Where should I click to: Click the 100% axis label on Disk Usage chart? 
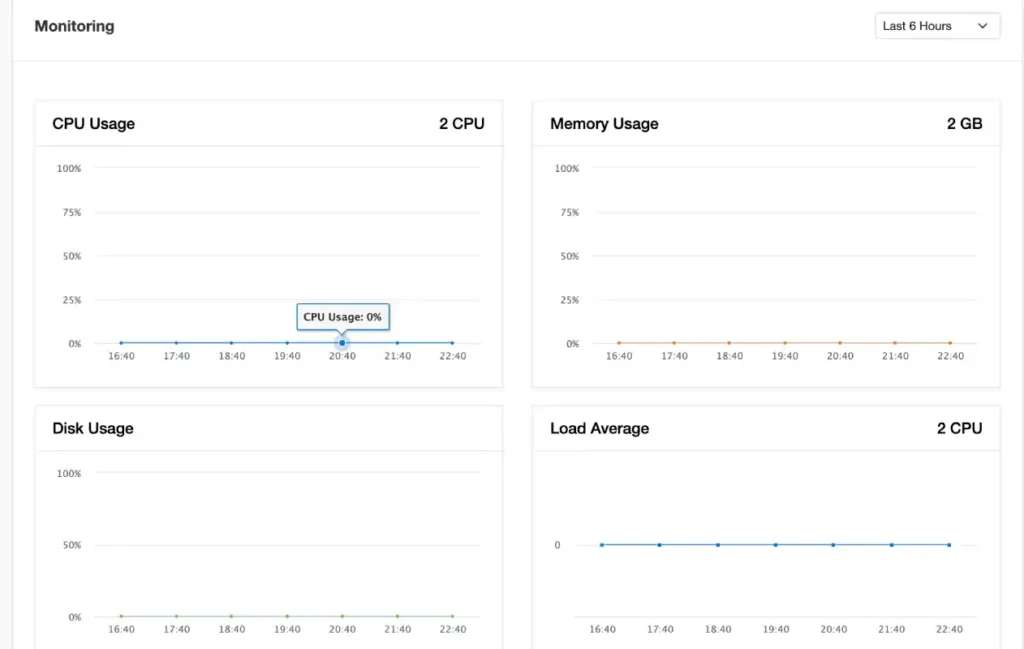pyautogui.click(x=69, y=473)
